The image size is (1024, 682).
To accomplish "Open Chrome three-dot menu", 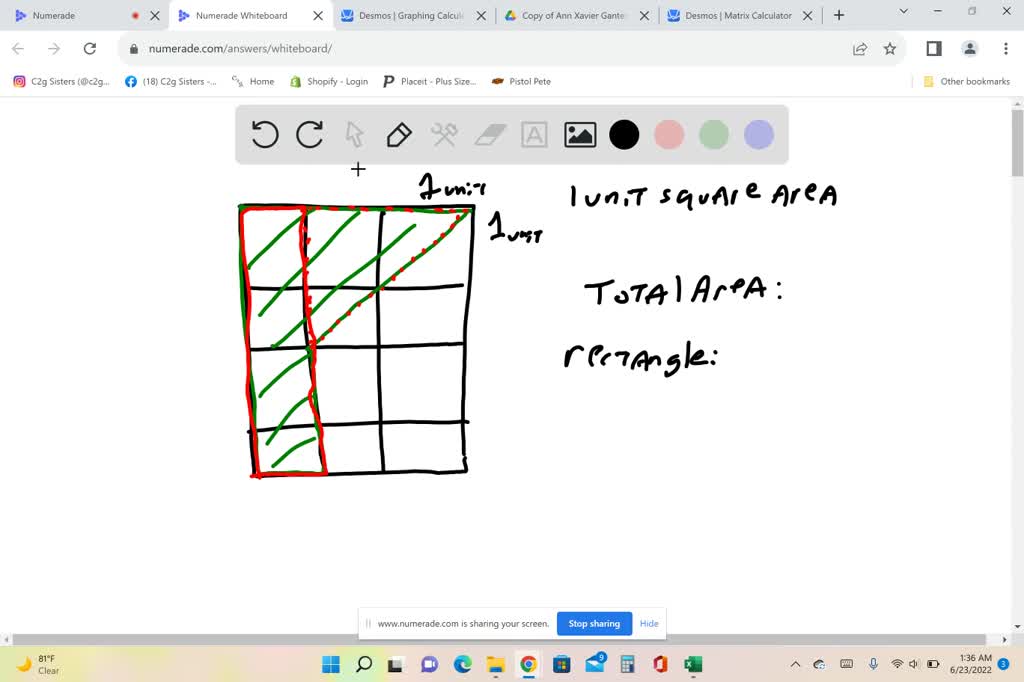I will 1005,48.
